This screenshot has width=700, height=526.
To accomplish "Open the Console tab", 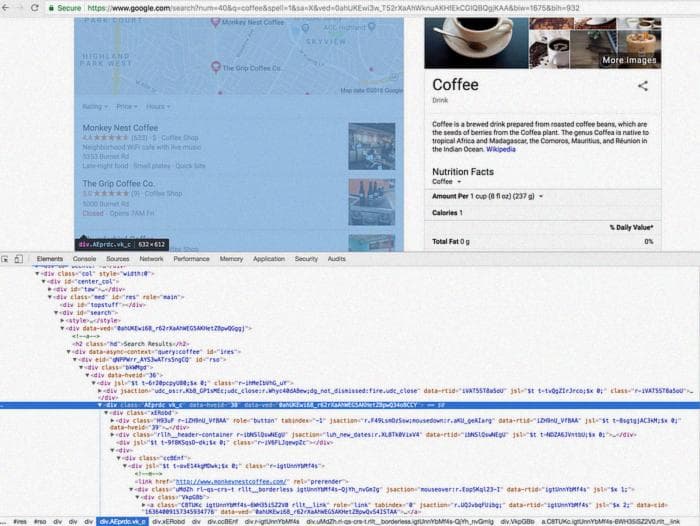I will coord(84,259).
